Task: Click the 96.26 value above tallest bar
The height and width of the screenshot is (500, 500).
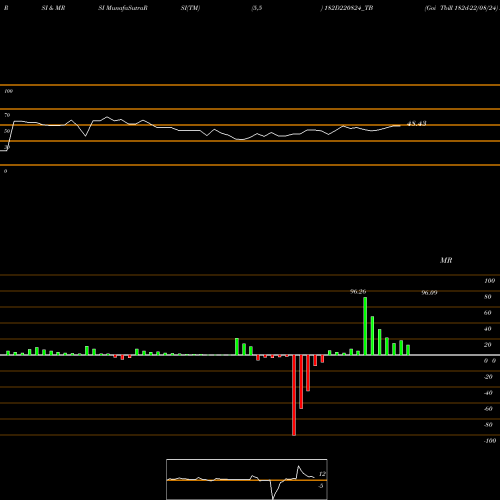Action: point(358,292)
